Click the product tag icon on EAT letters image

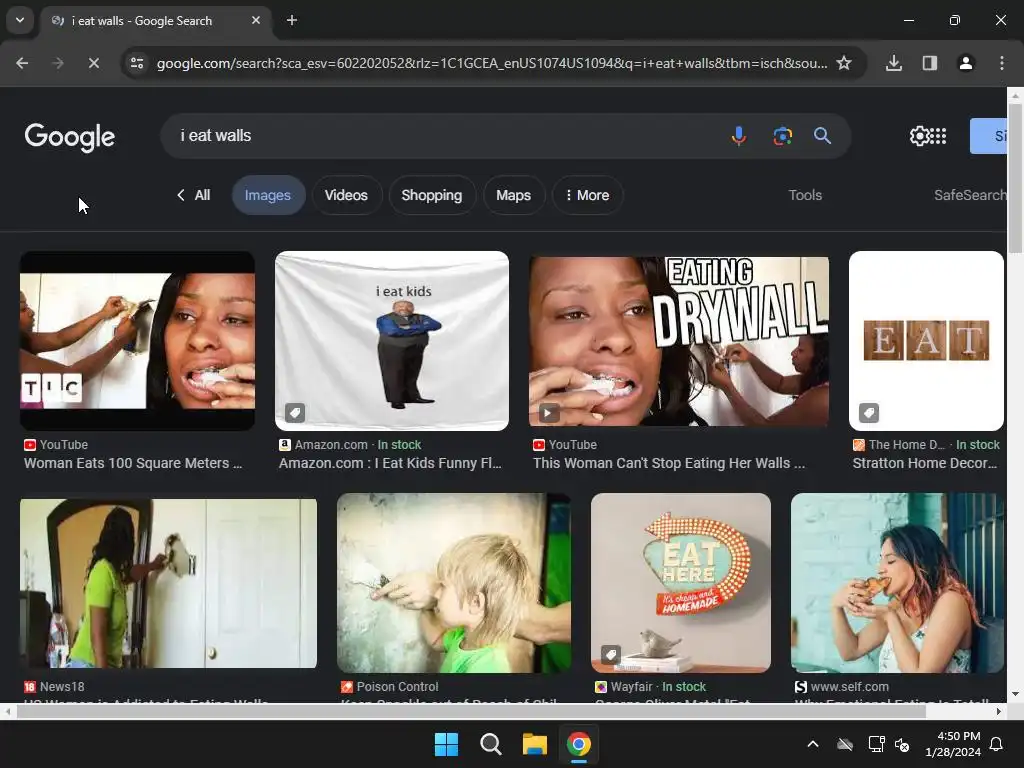click(x=869, y=413)
